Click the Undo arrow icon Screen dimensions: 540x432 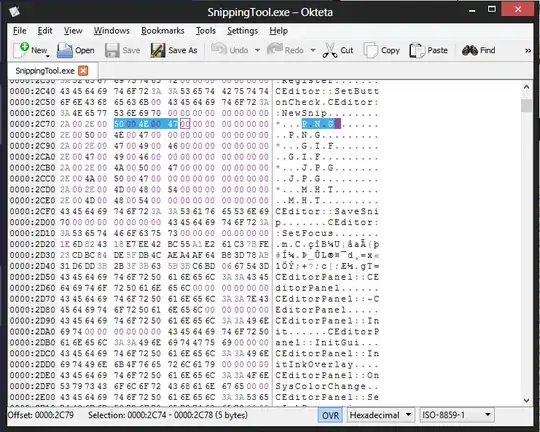click(219, 50)
